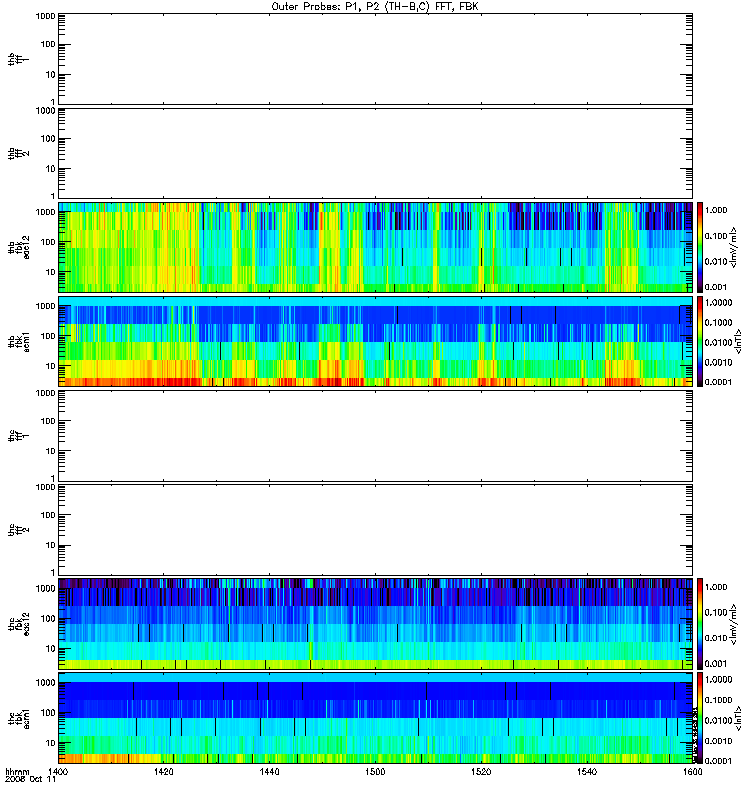Select the empty thb fff 1 plot panel
Screen dimensions: 750x800
[375, 59]
